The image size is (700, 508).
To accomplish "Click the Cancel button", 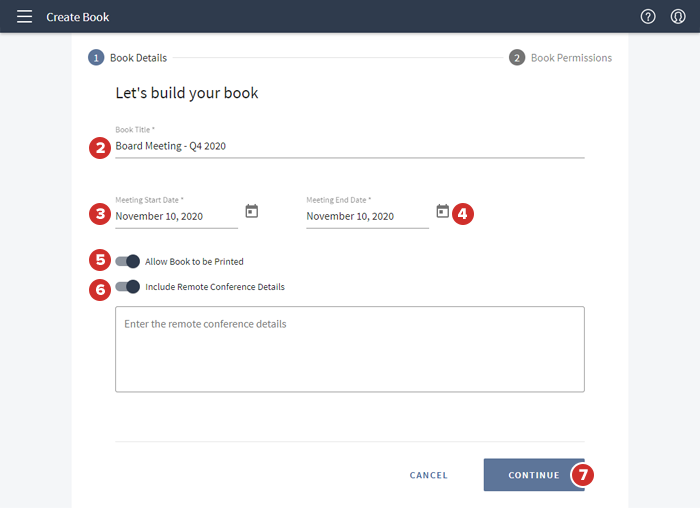I will click(429, 475).
